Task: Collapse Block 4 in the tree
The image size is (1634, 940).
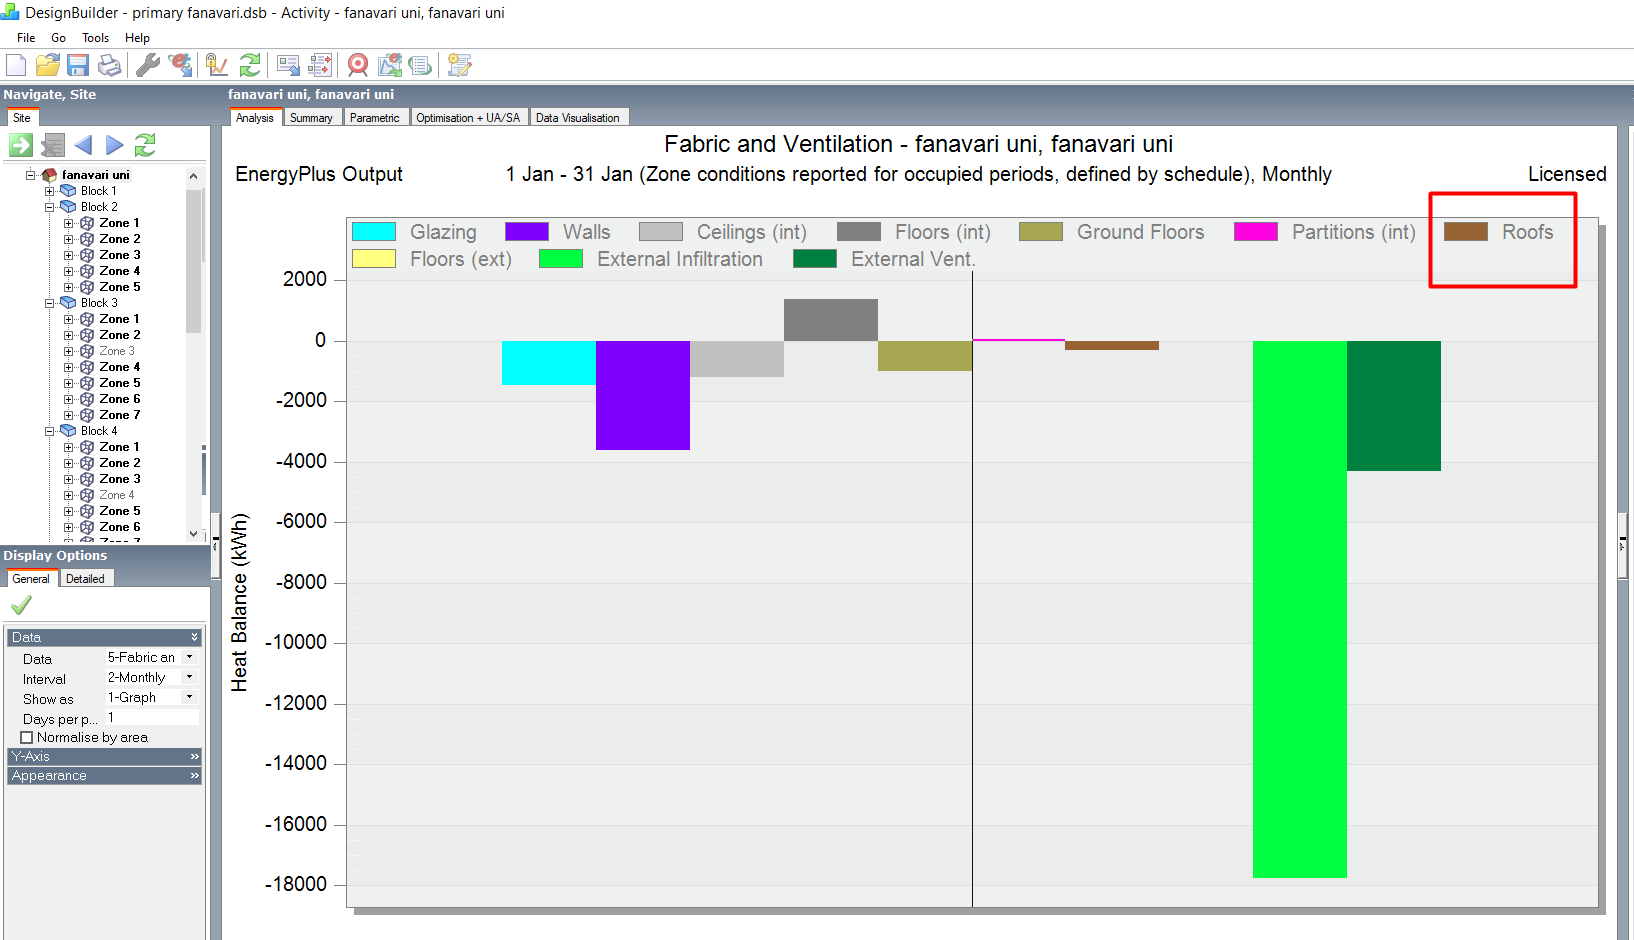Action: [49, 431]
